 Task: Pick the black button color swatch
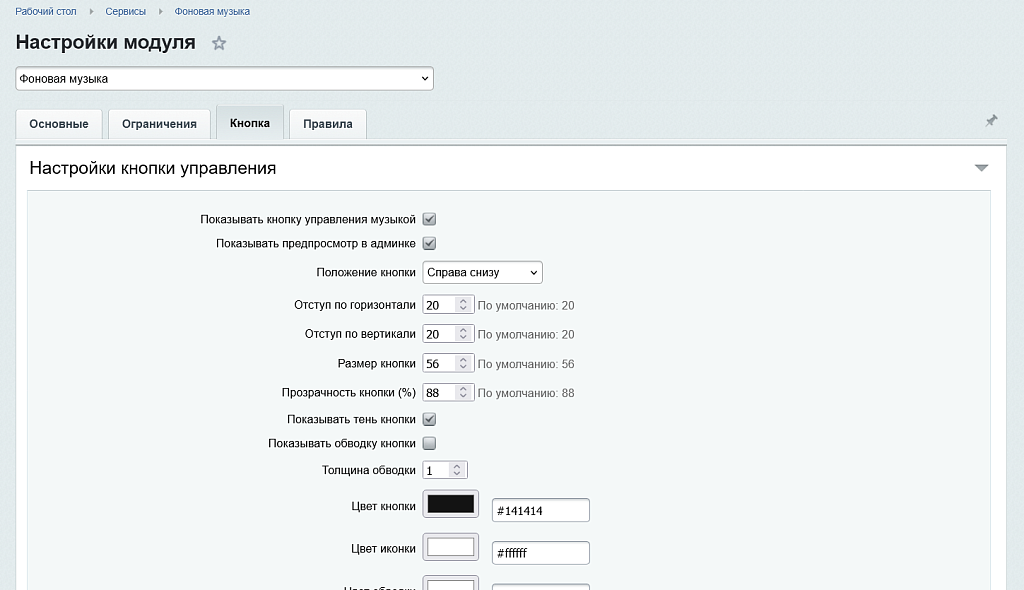pyautogui.click(x=451, y=505)
